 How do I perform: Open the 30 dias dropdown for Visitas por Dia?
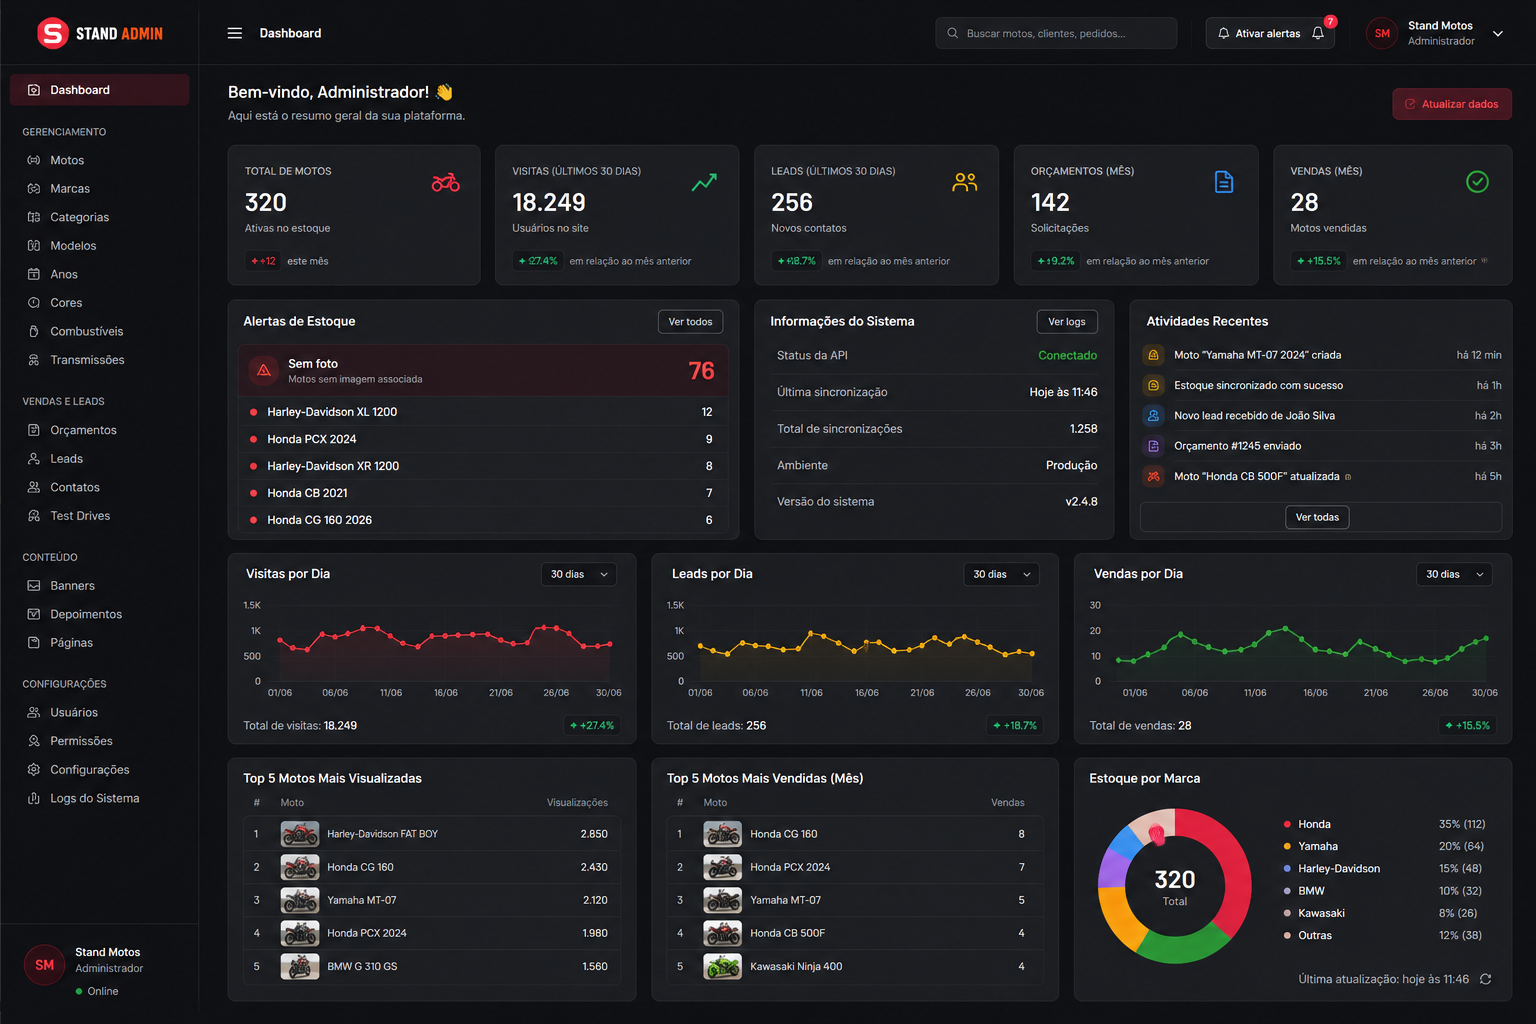tap(579, 574)
